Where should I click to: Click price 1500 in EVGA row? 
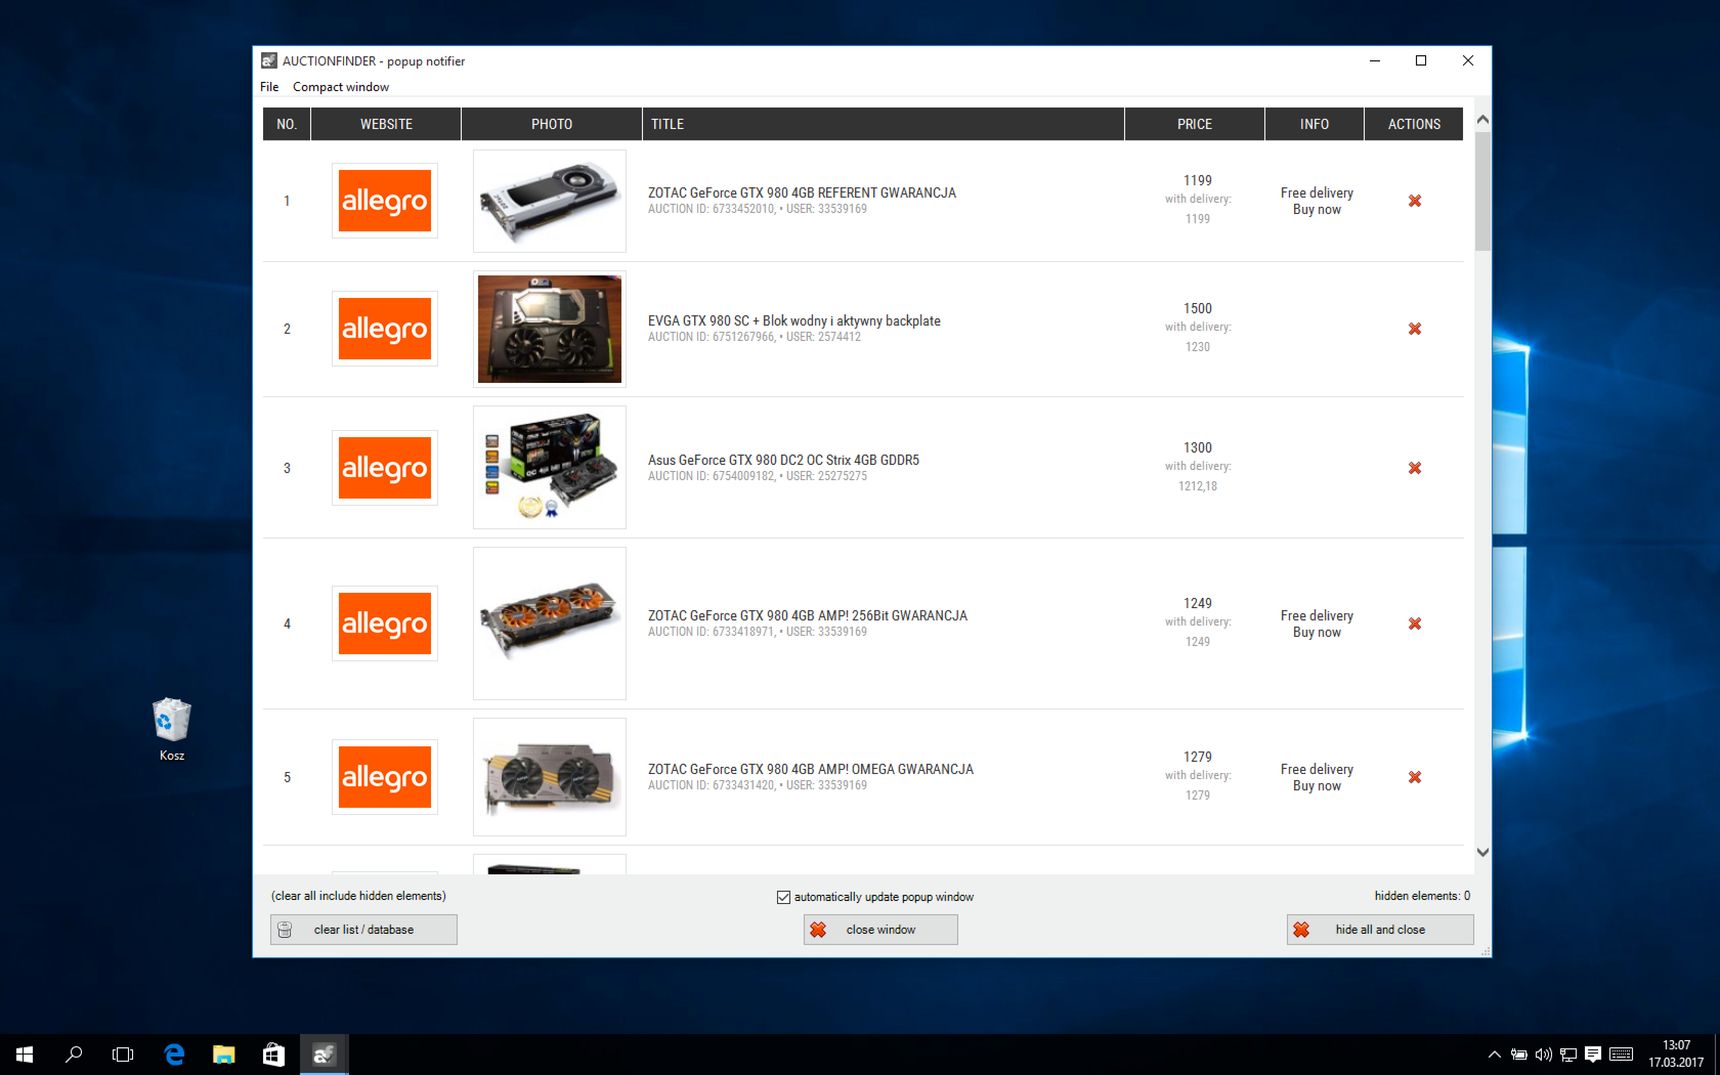pyautogui.click(x=1197, y=309)
